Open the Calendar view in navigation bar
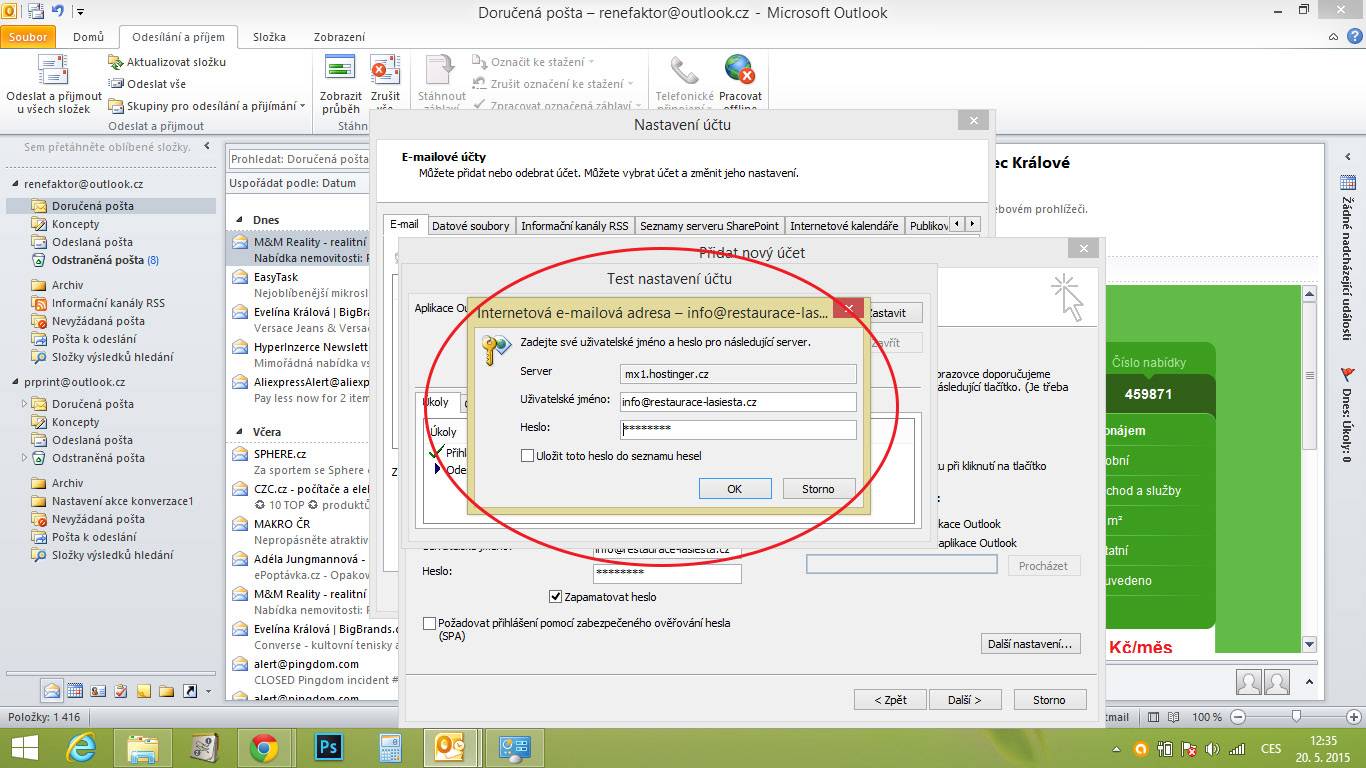The image size is (1366, 768). click(x=76, y=690)
